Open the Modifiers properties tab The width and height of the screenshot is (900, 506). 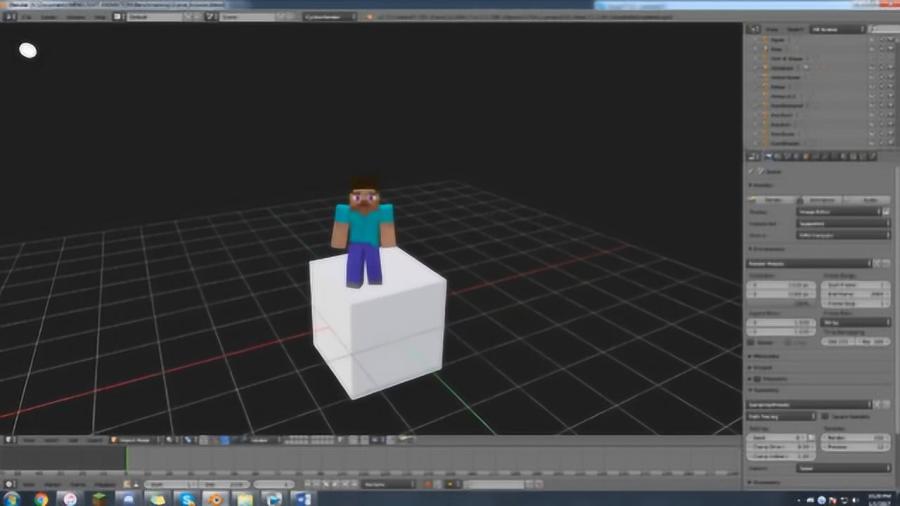(825, 156)
